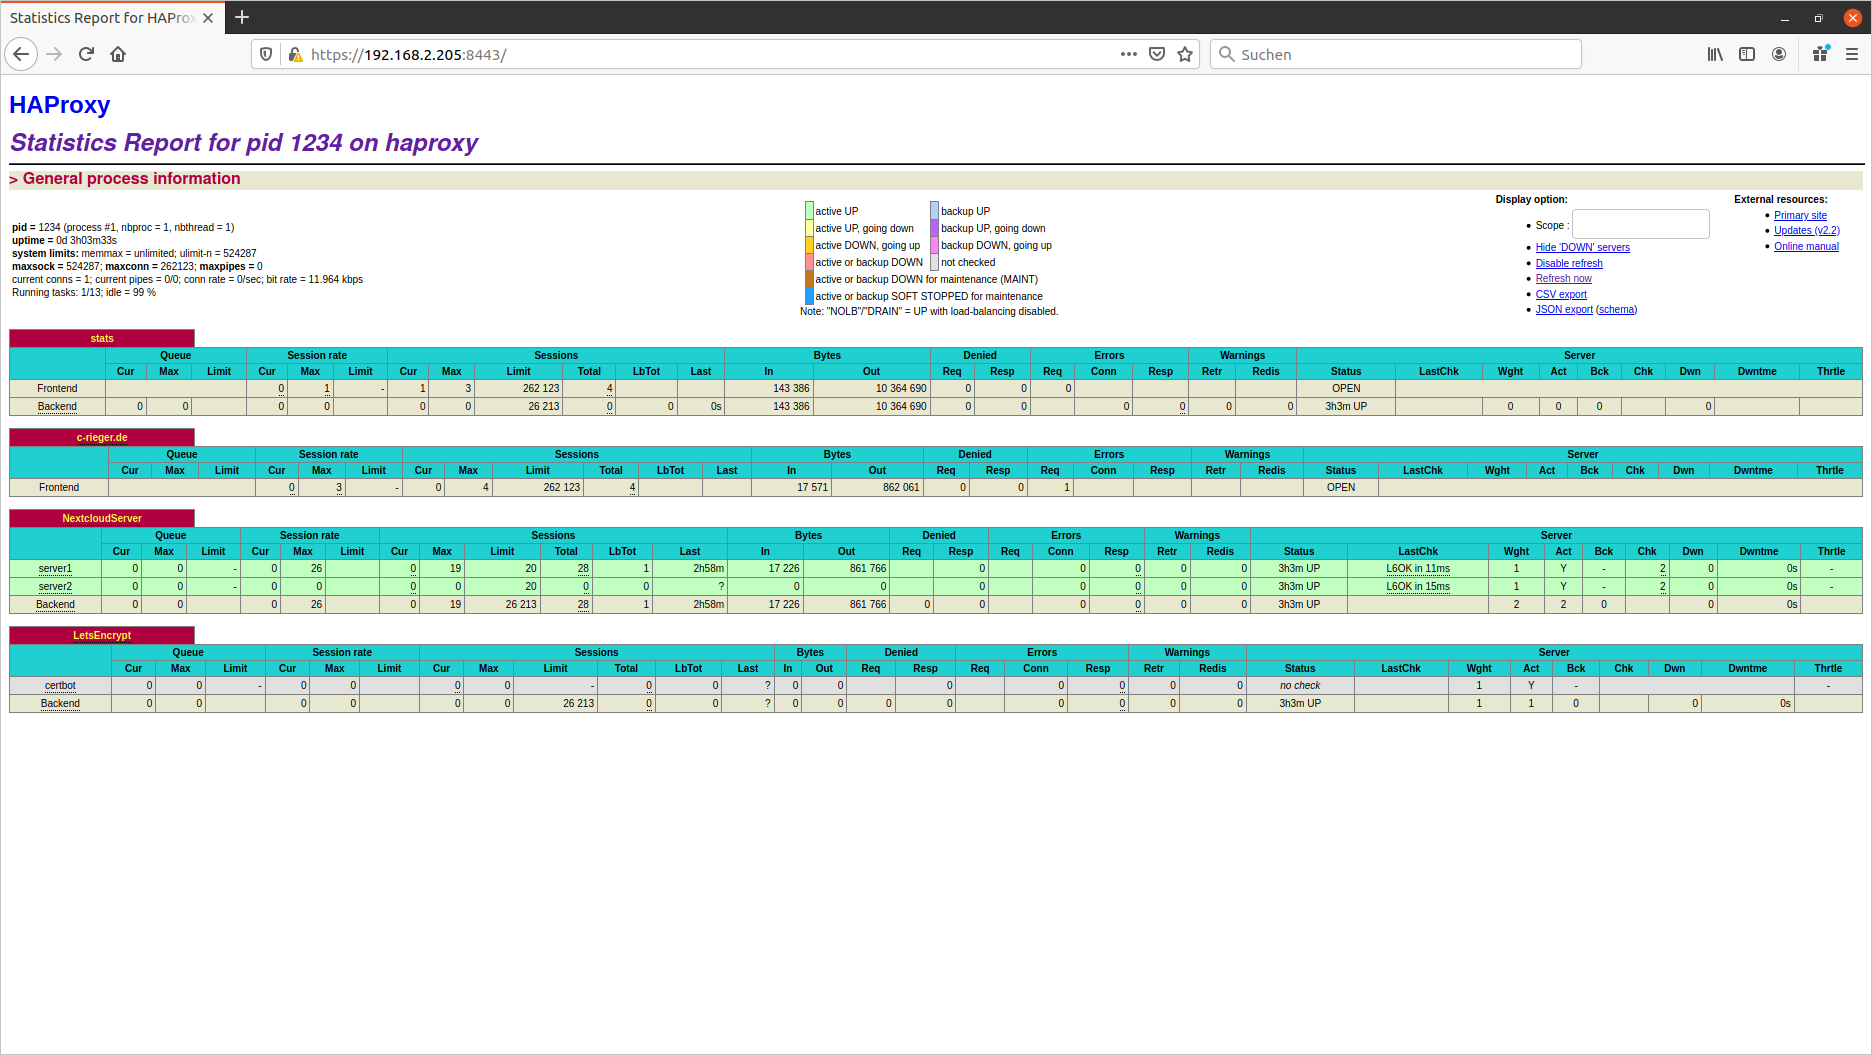The image size is (1872, 1055).
Task: Open the Firefox hamburger menu
Action: (1852, 54)
